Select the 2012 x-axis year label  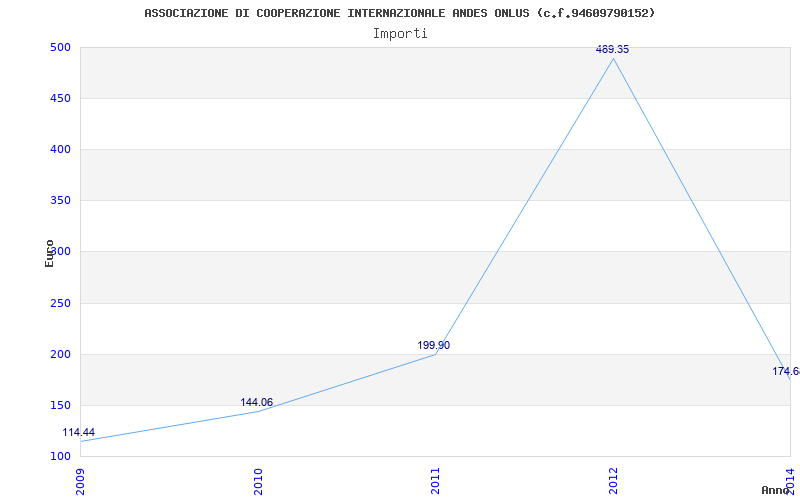613,480
